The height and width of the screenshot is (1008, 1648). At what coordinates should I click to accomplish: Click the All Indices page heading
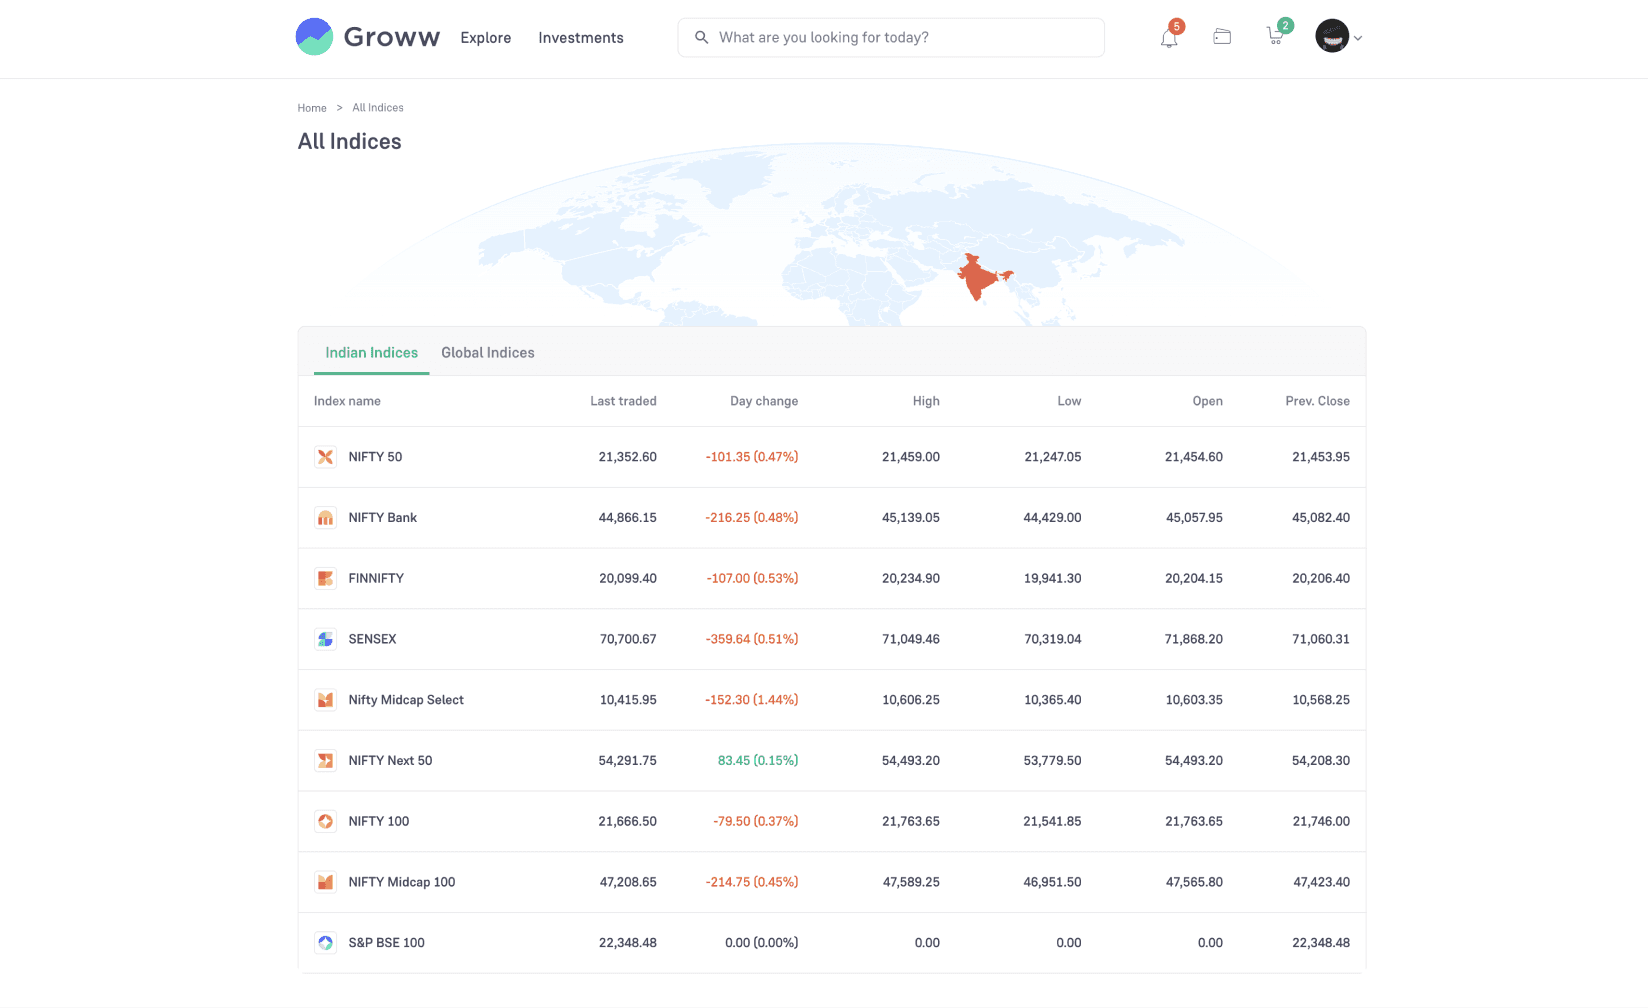(x=349, y=142)
